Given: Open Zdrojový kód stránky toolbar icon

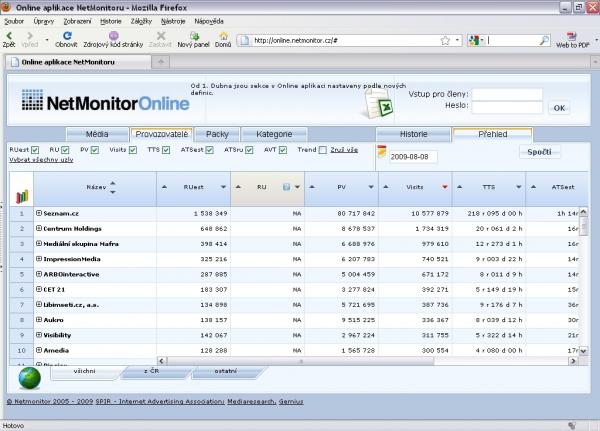Looking at the screenshot, I should tap(114, 36).
